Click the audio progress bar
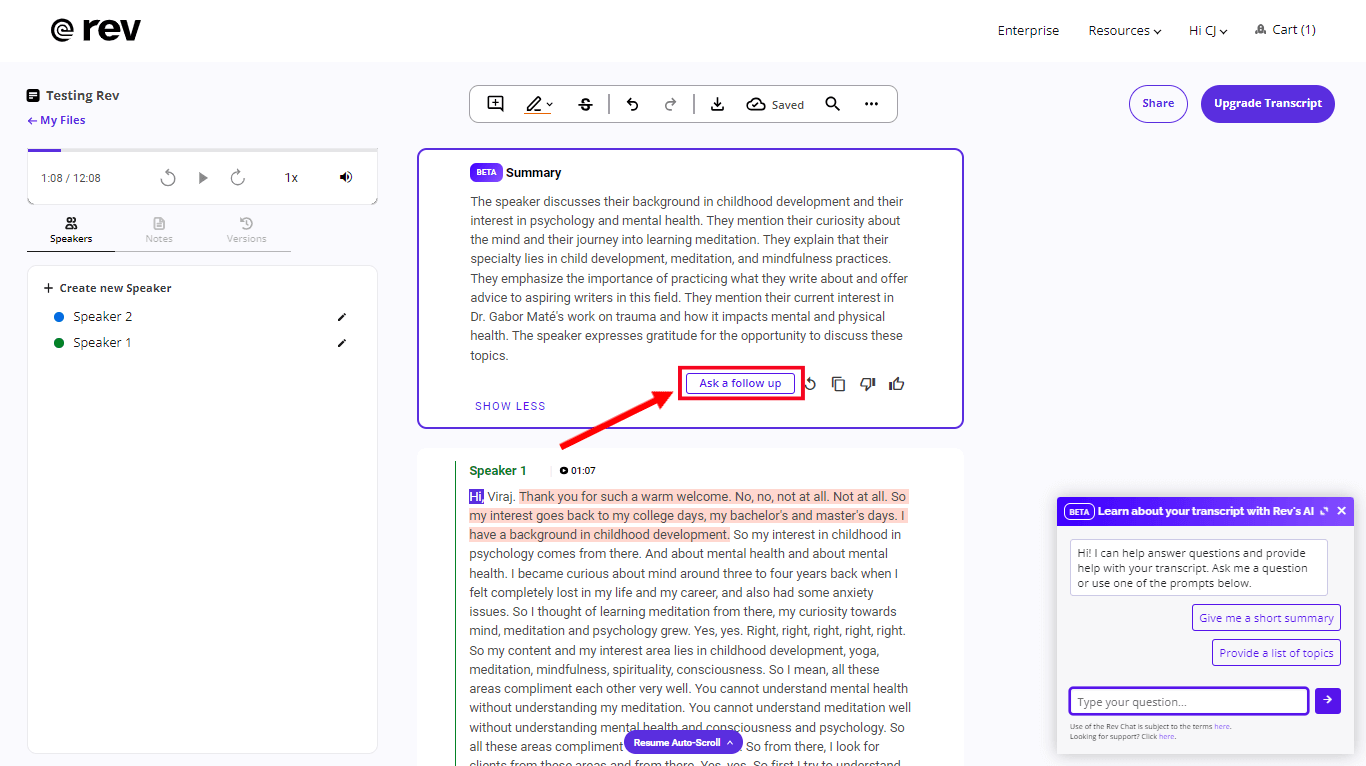 202,150
